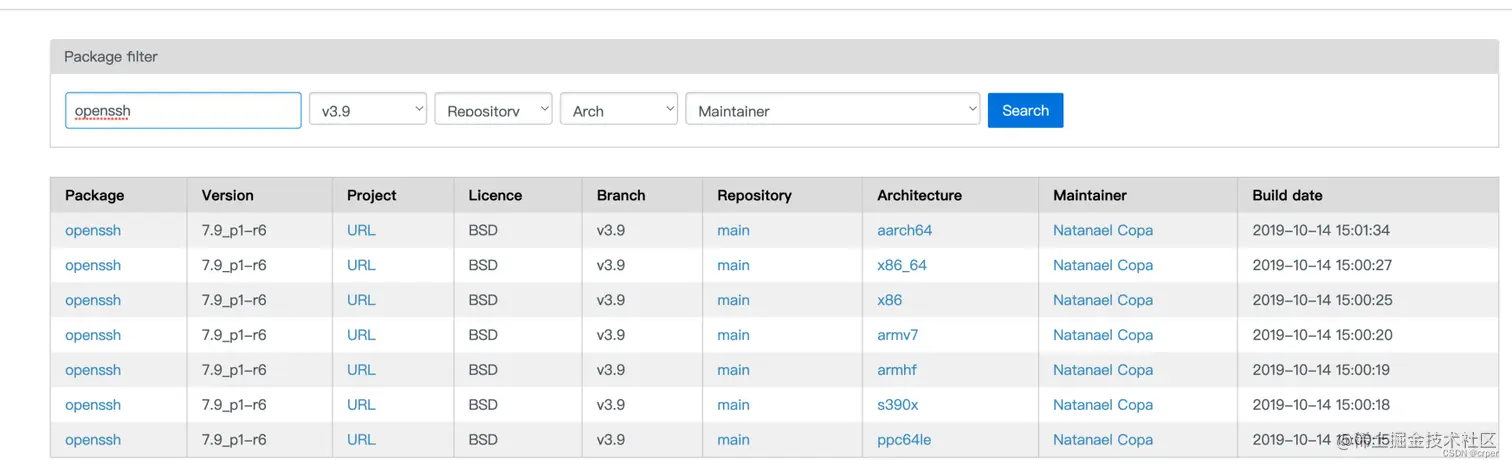Click the ppc64le architecture link
The width and height of the screenshot is (1512, 466).
pyautogui.click(x=903, y=440)
